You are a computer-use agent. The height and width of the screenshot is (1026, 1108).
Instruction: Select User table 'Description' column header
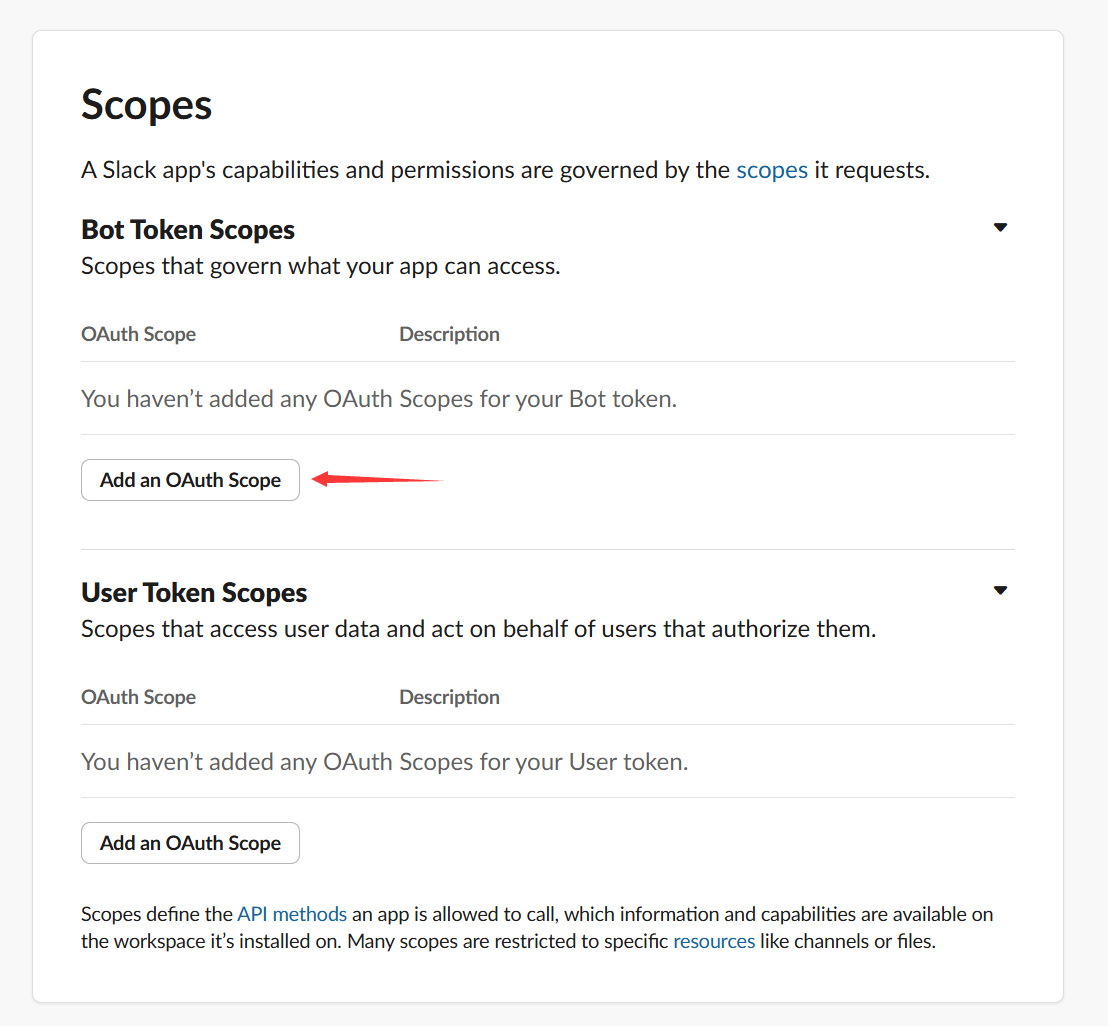[449, 697]
